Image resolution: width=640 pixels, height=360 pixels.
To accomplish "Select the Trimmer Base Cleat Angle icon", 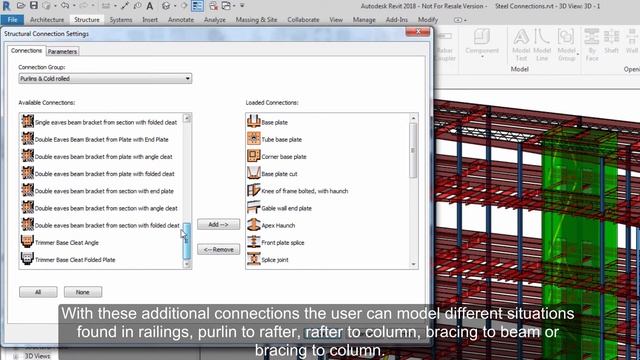I will pos(27,242).
